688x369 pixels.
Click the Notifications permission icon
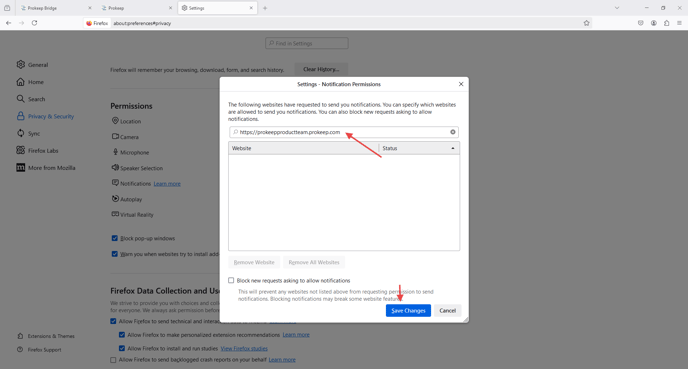point(115,183)
